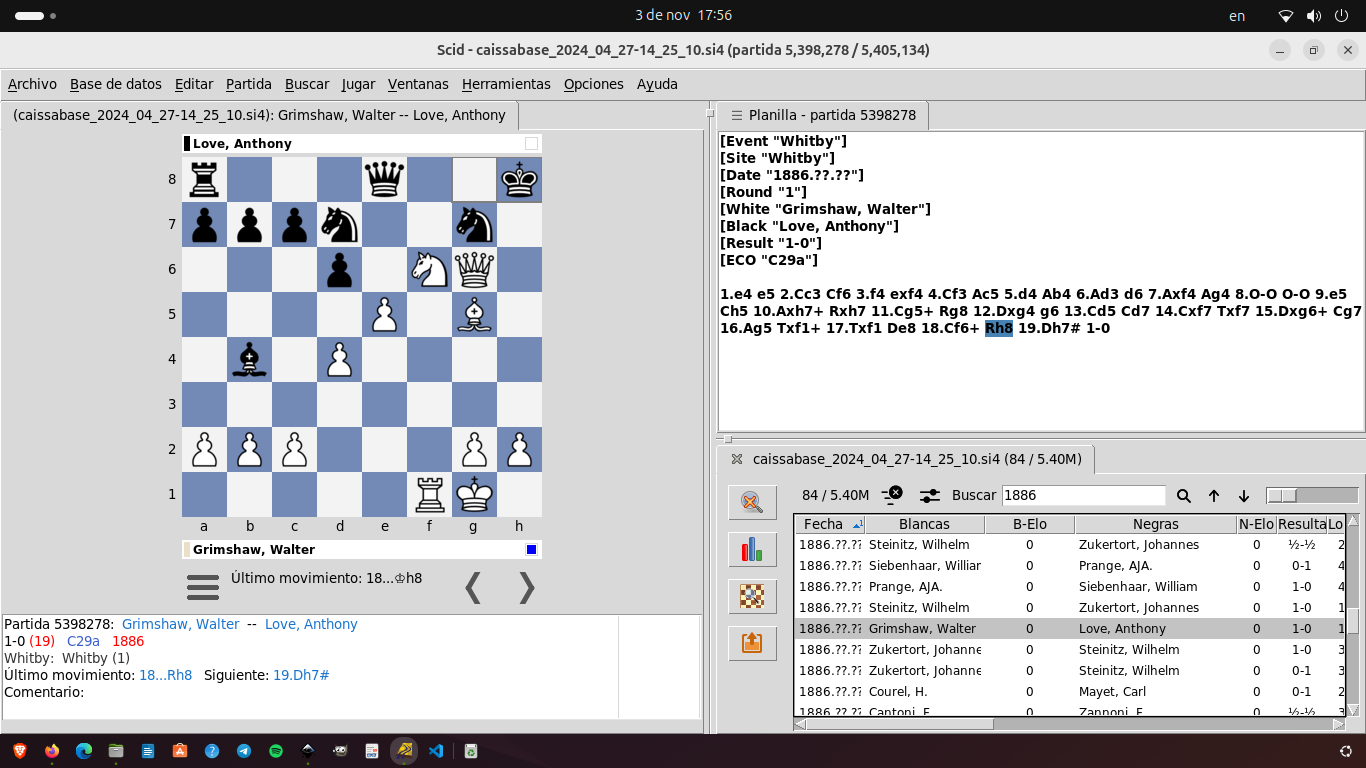1366x768 pixels.
Task: Go to previous move with left arrow
Action: (x=474, y=588)
